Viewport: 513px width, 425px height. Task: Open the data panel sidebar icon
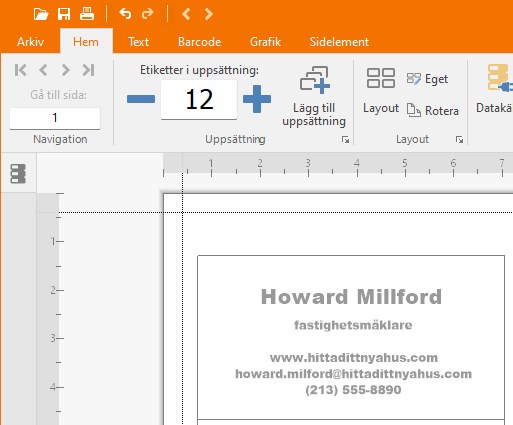pos(18,173)
